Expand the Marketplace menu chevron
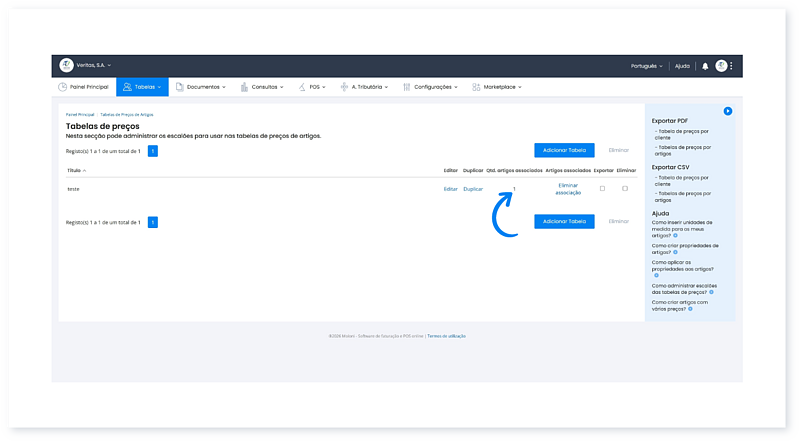 pyautogui.click(x=520, y=87)
